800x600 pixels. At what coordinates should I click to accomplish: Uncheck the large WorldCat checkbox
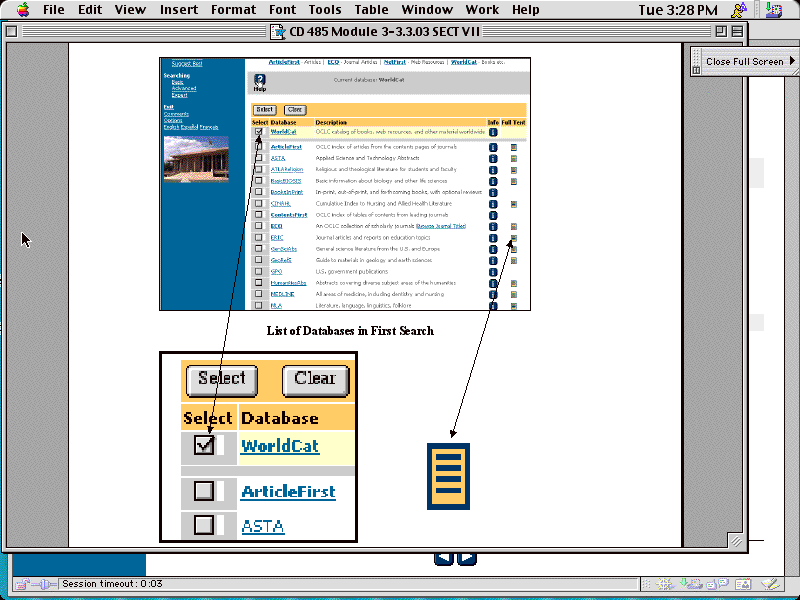(x=204, y=445)
